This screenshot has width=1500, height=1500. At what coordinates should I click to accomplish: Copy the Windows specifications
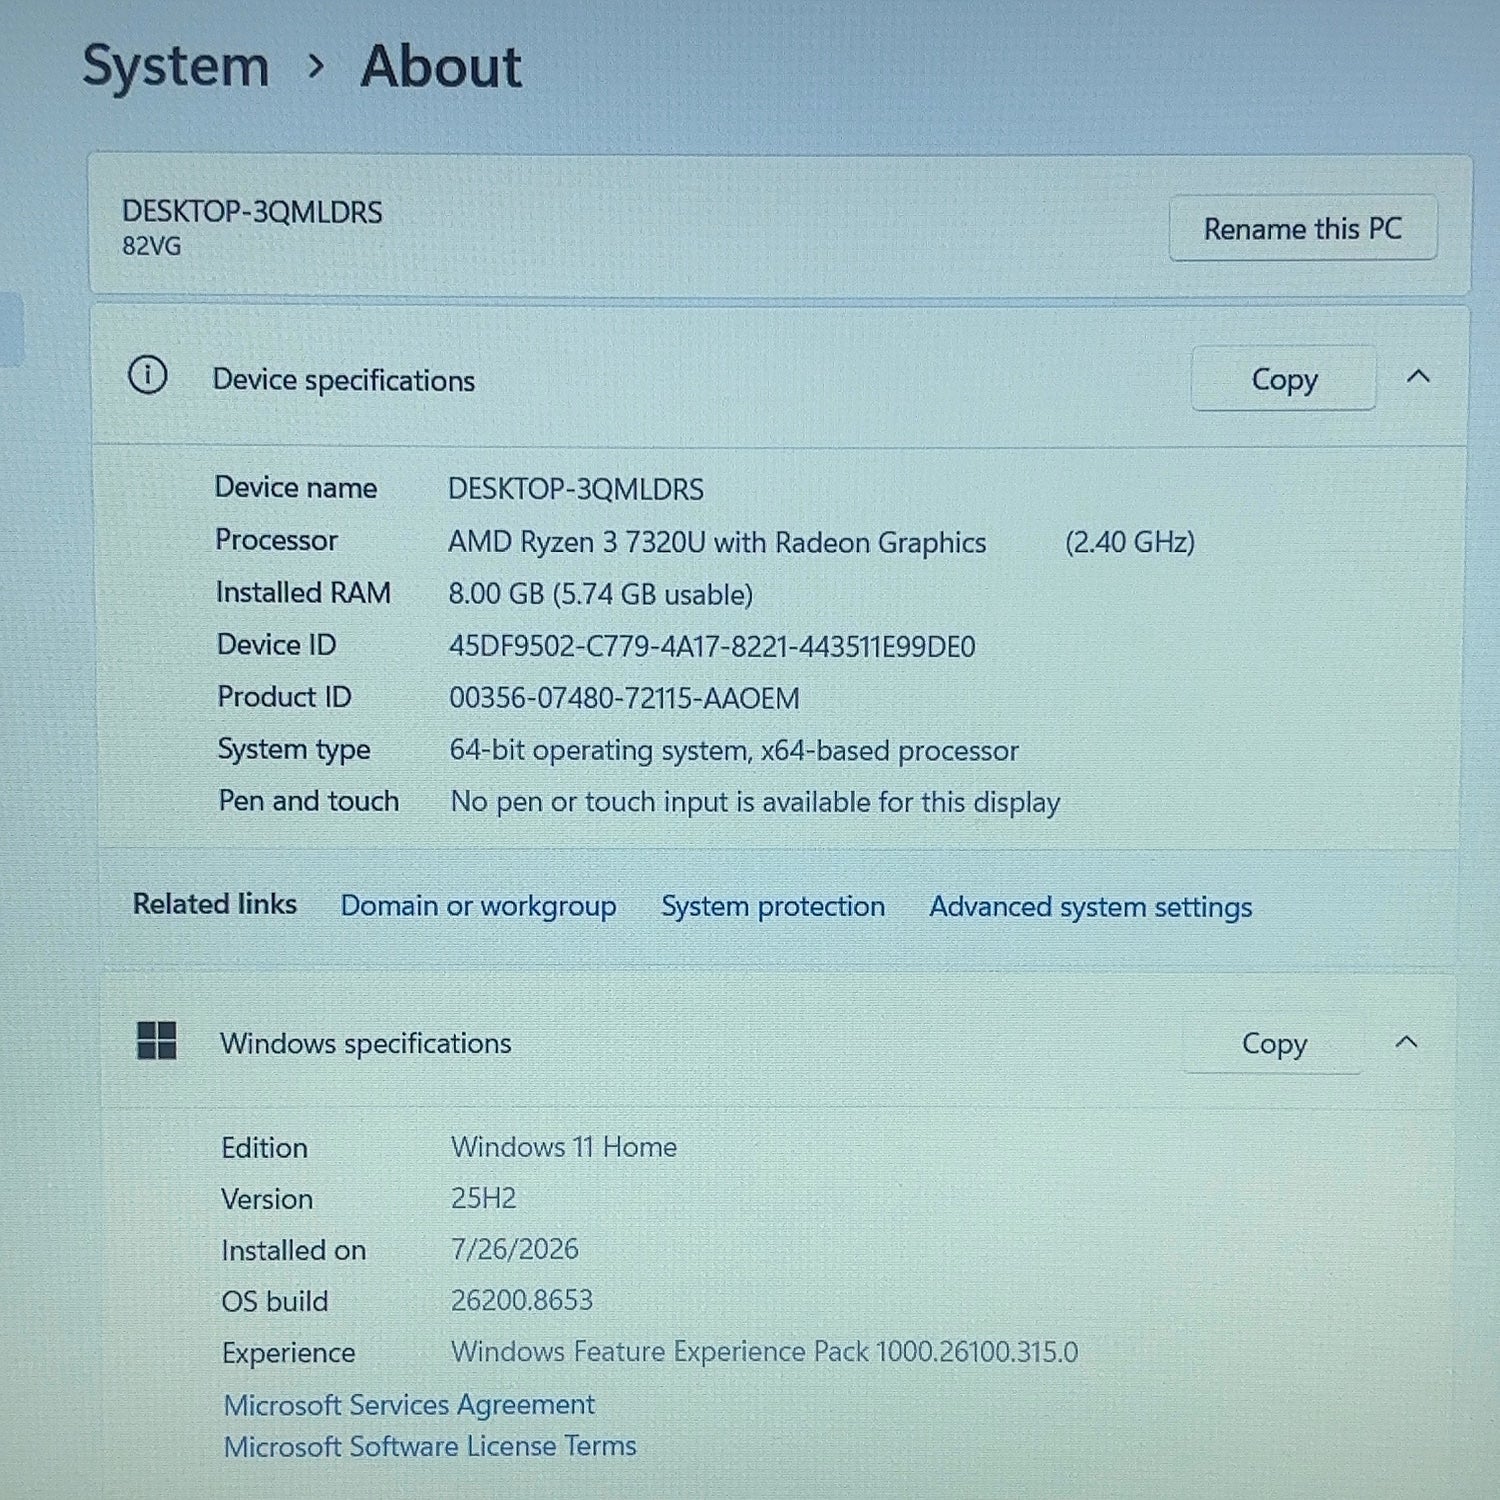click(x=1273, y=1043)
